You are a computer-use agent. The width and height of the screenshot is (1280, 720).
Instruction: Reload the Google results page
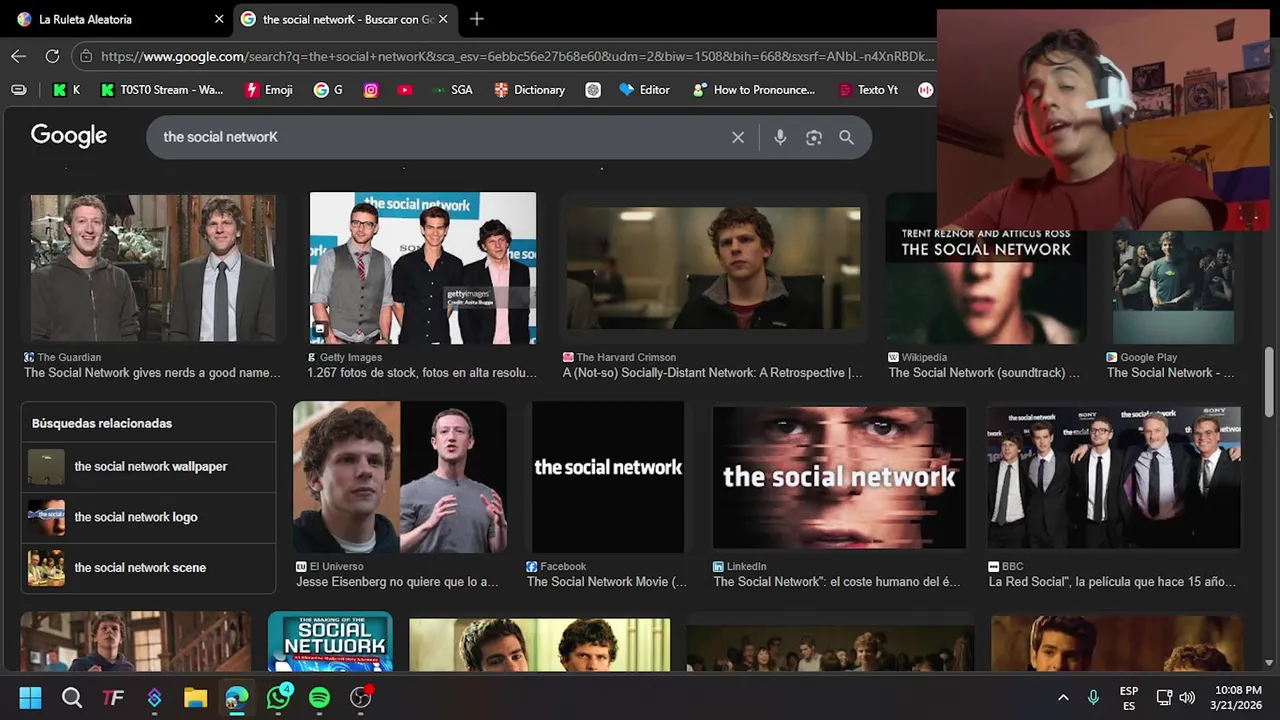[x=52, y=56]
